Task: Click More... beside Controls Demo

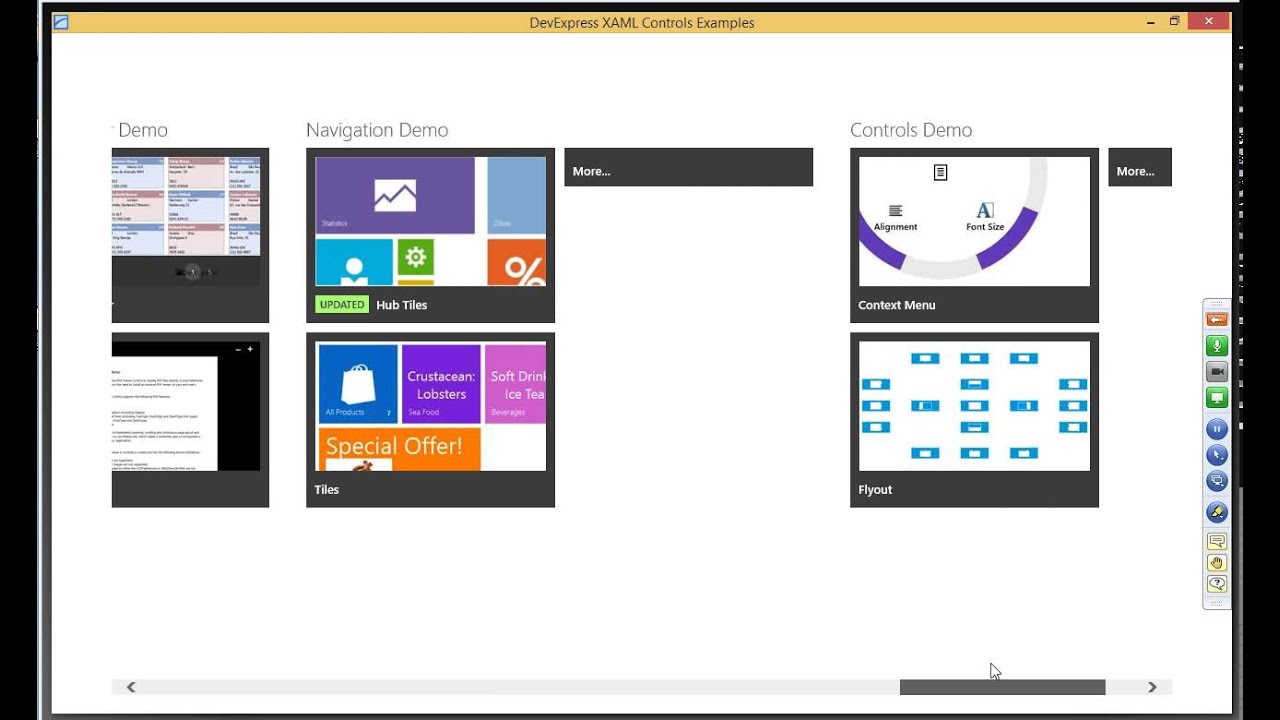Action: [1140, 167]
